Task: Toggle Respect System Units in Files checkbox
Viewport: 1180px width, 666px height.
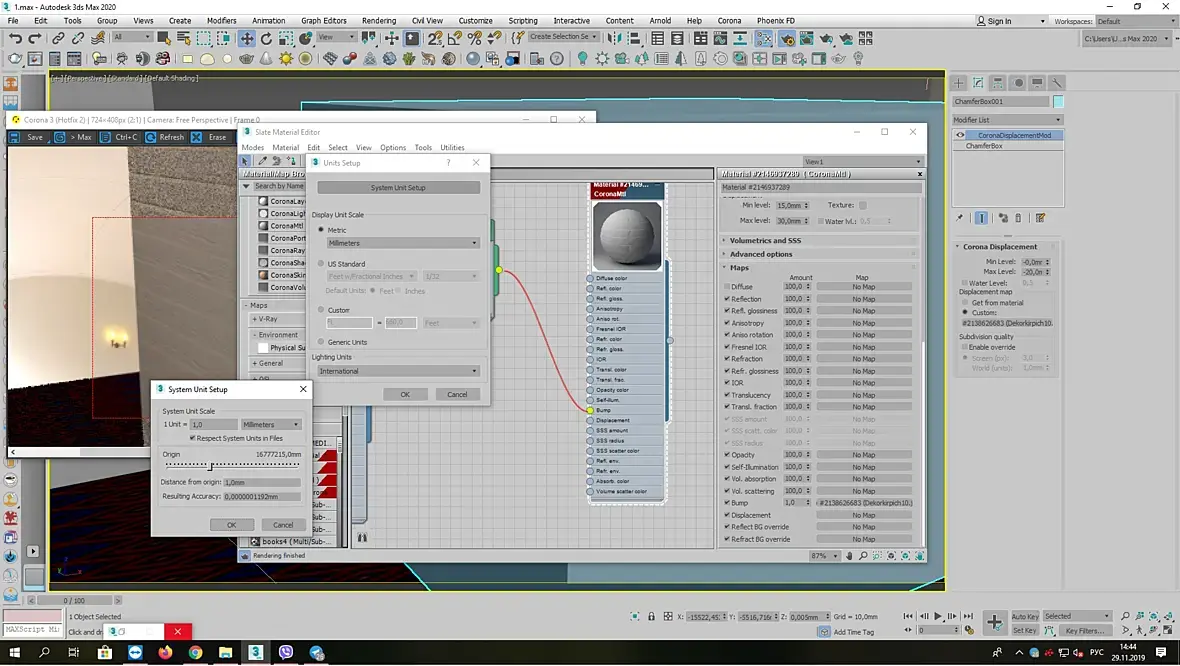Action: pyautogui.click(x=192, y=438)
